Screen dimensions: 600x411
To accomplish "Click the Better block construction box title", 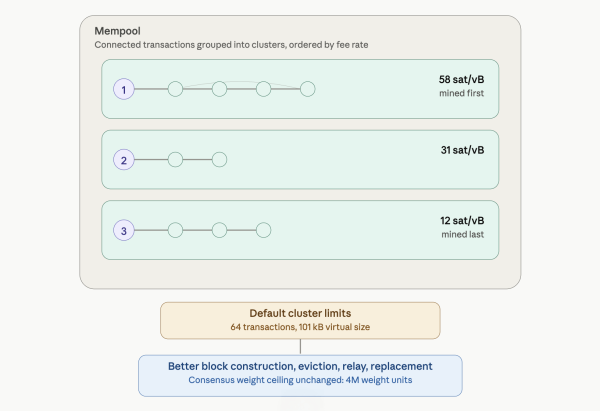I will coord(300,367).
